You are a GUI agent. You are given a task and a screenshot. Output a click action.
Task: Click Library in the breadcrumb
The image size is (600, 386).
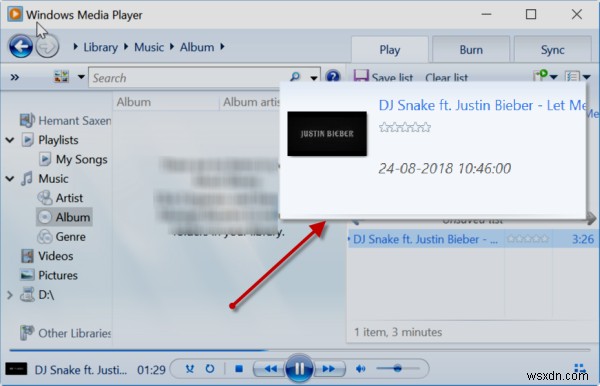point(100,47)
